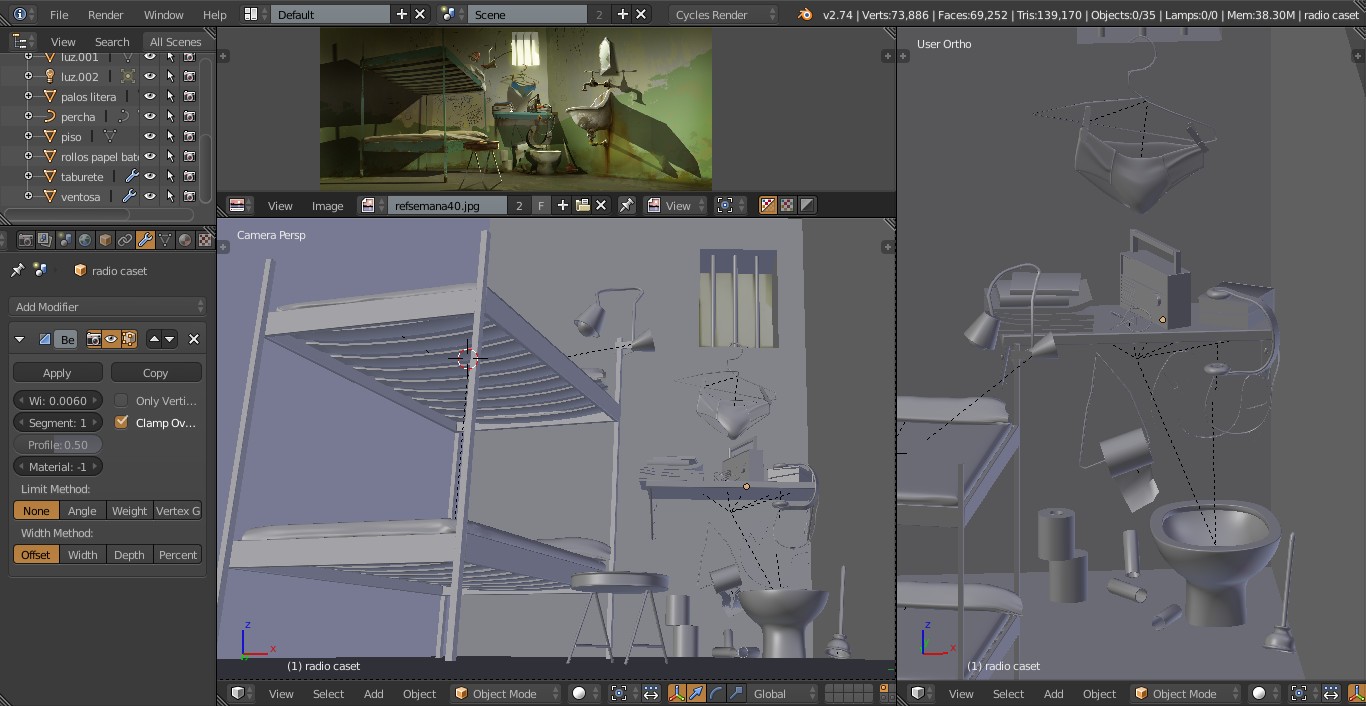
Task: Toggle the 3D manipulator axes icon
Action: coord(676,693)
